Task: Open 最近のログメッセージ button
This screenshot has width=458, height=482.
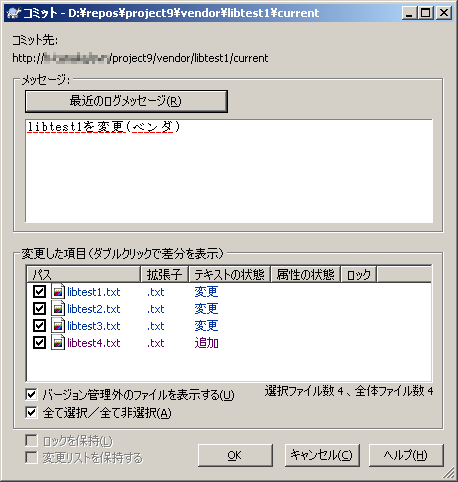Action: (x=126, y=101)
